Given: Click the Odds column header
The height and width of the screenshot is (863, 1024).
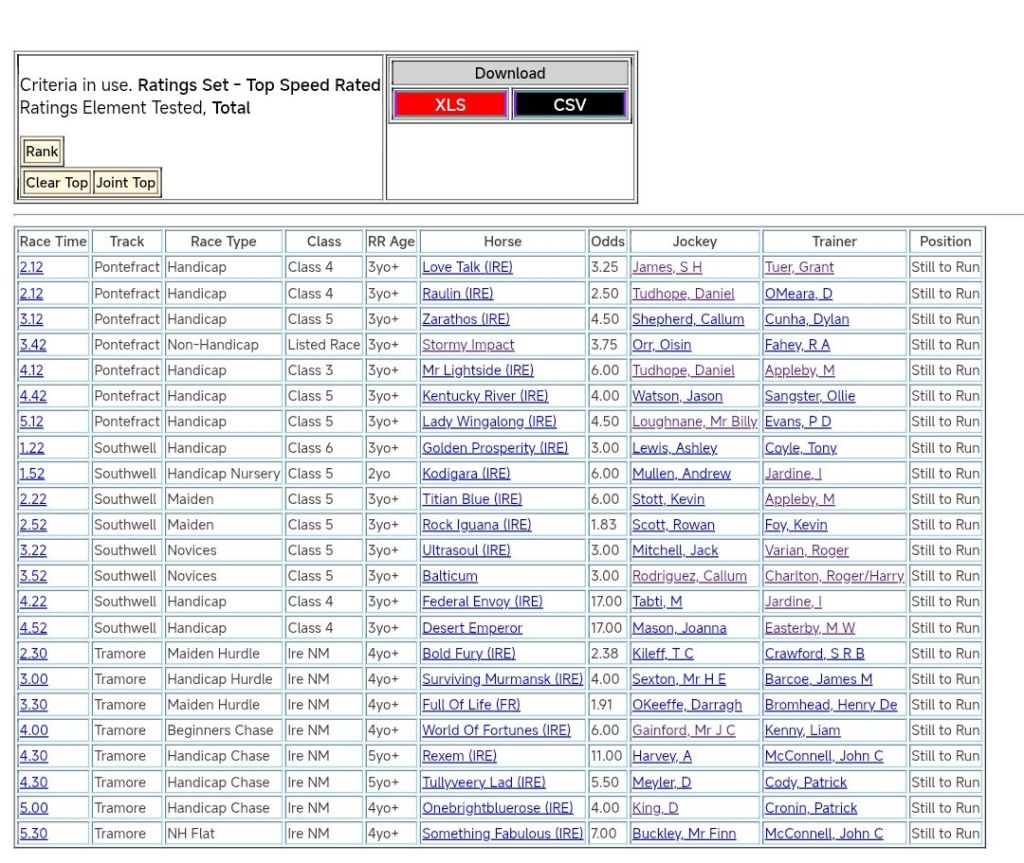Looking at the screenshot, I should tap(607, 242).
